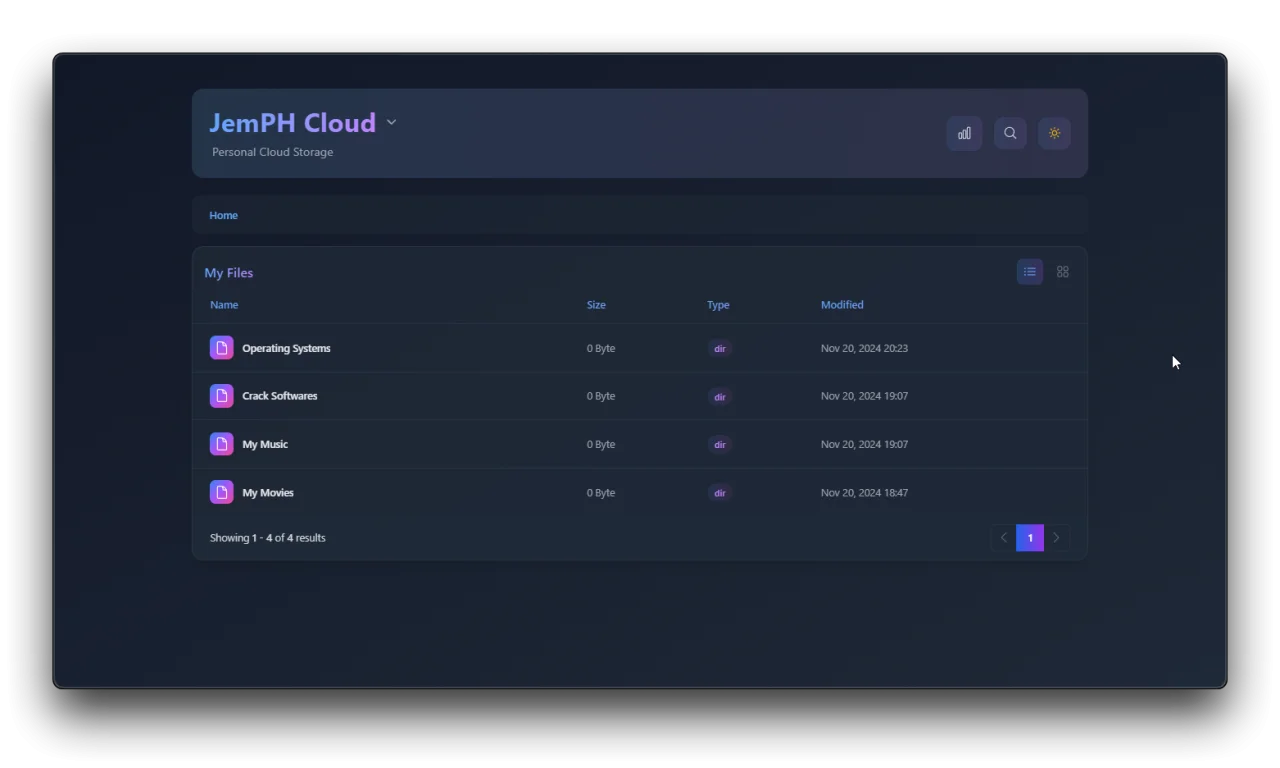Screen dimensions: 1280x768
Task: Go to Home breadcrumb
Action: point(223,215)
